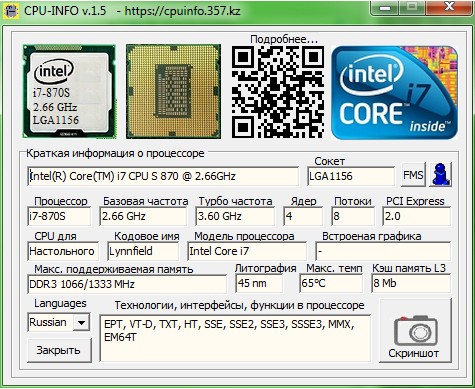Click the technologies text box listing EPT, VT-D
Viewport: 475px width, 389px height.
pyautogui.click(x=235, y=338)
